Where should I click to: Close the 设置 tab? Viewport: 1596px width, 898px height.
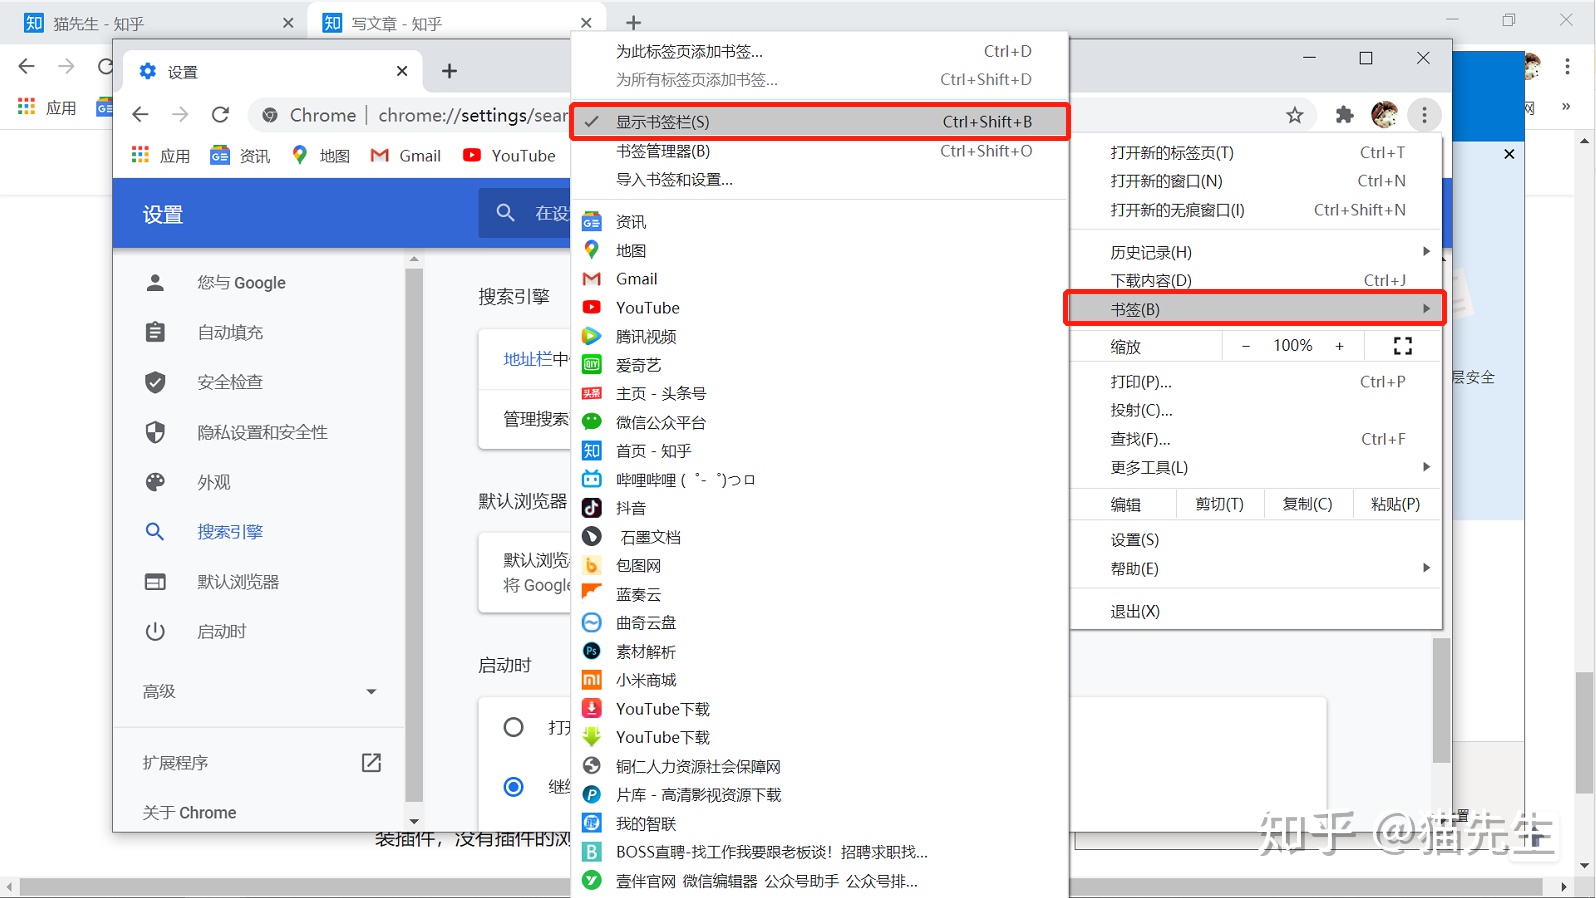402,71
